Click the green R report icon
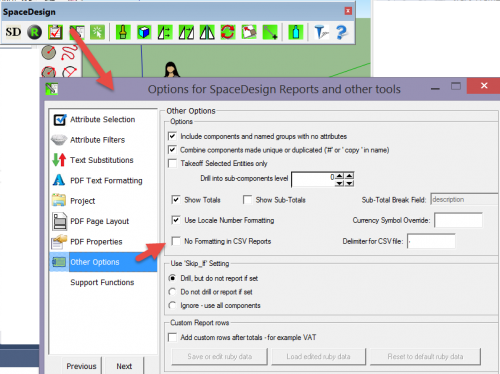 tap(34, 32)
